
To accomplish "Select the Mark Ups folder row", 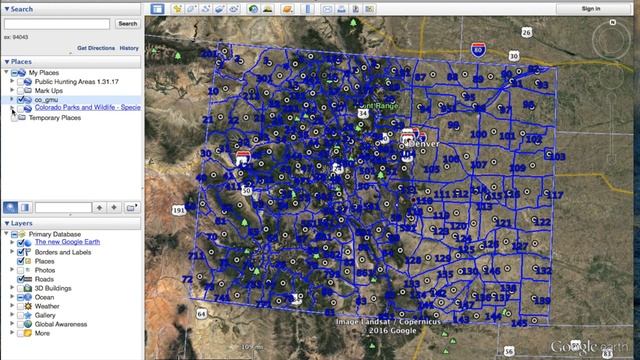I will (49, 91).
